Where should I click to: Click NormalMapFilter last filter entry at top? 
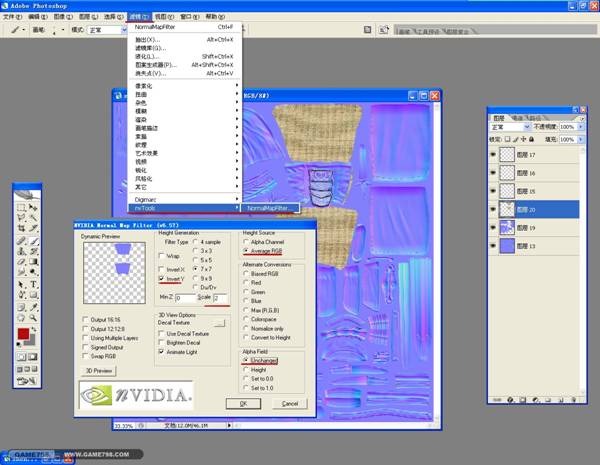[x=184, y=27]
